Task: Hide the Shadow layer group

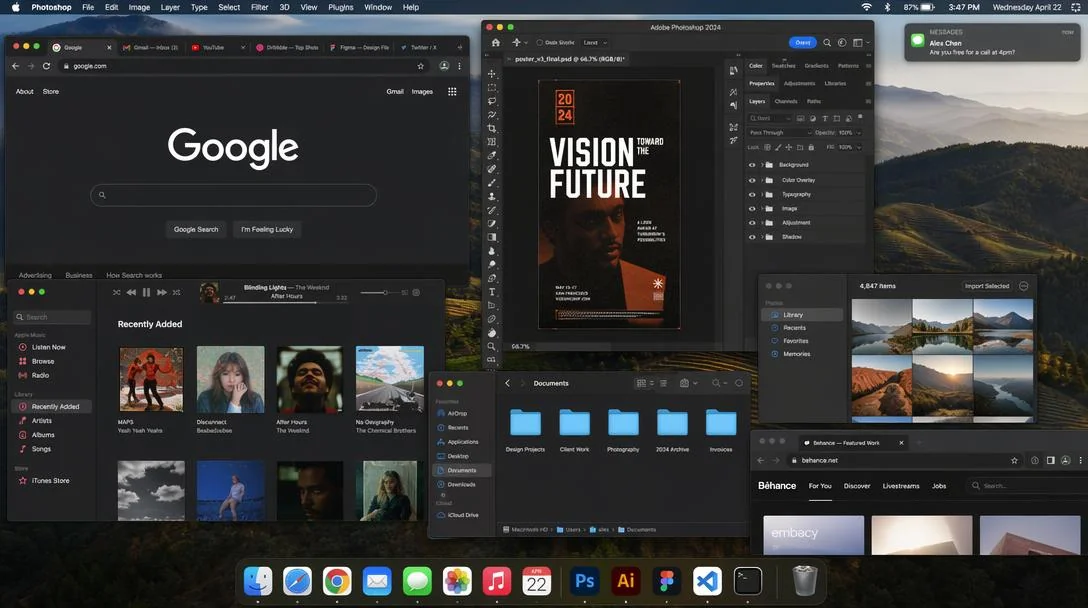Action: pyautogui.click(x=752, y=237)
